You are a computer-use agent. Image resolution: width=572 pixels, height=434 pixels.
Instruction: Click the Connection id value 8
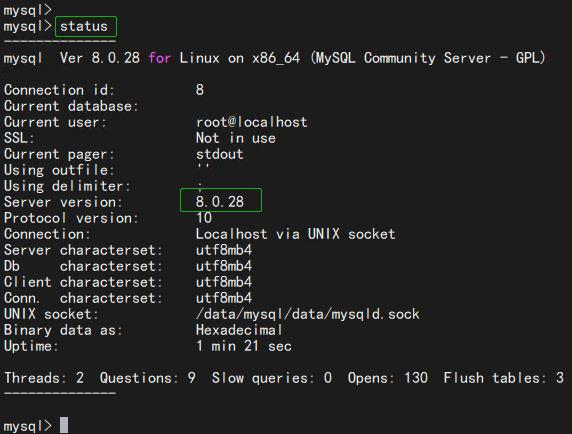(200, 90)
